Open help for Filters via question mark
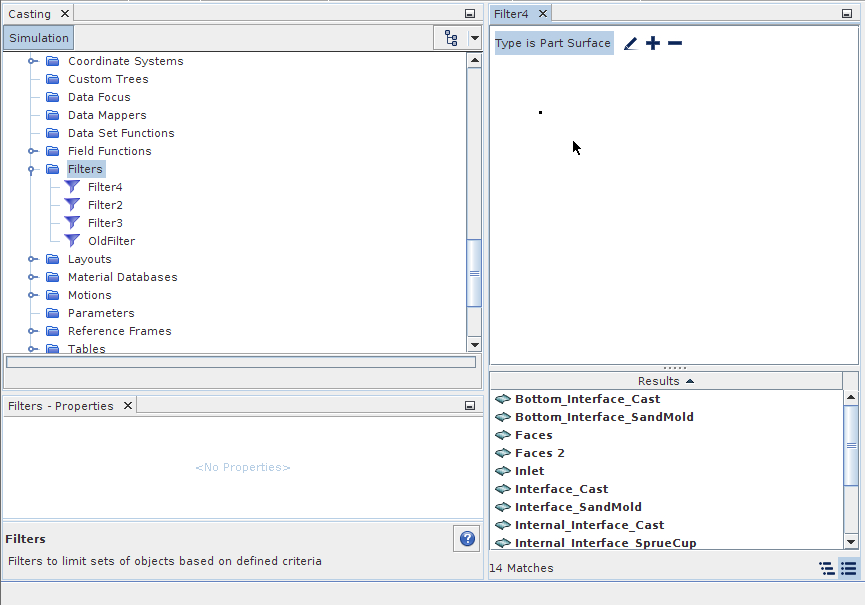This screenshot has width=865, height=605. tap(467, 538)
